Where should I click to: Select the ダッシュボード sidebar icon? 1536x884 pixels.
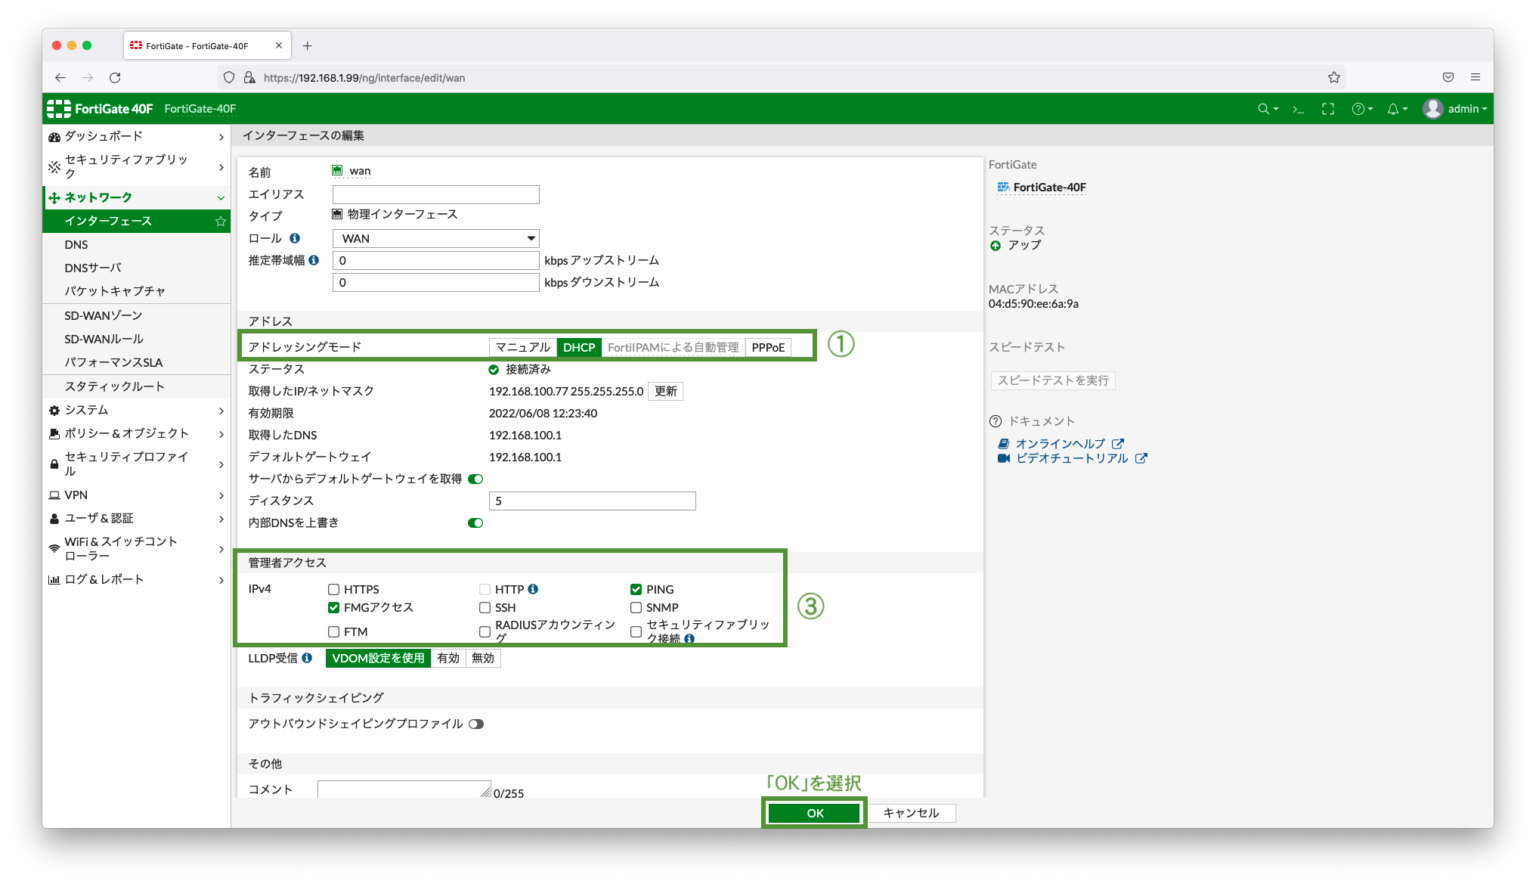pos(53,136)
